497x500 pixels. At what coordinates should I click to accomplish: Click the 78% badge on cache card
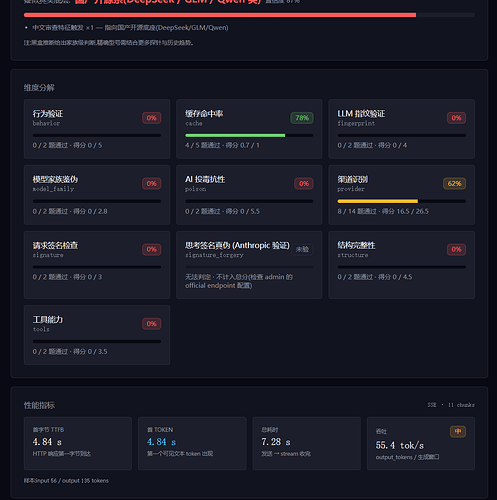(x=302, y=118)
